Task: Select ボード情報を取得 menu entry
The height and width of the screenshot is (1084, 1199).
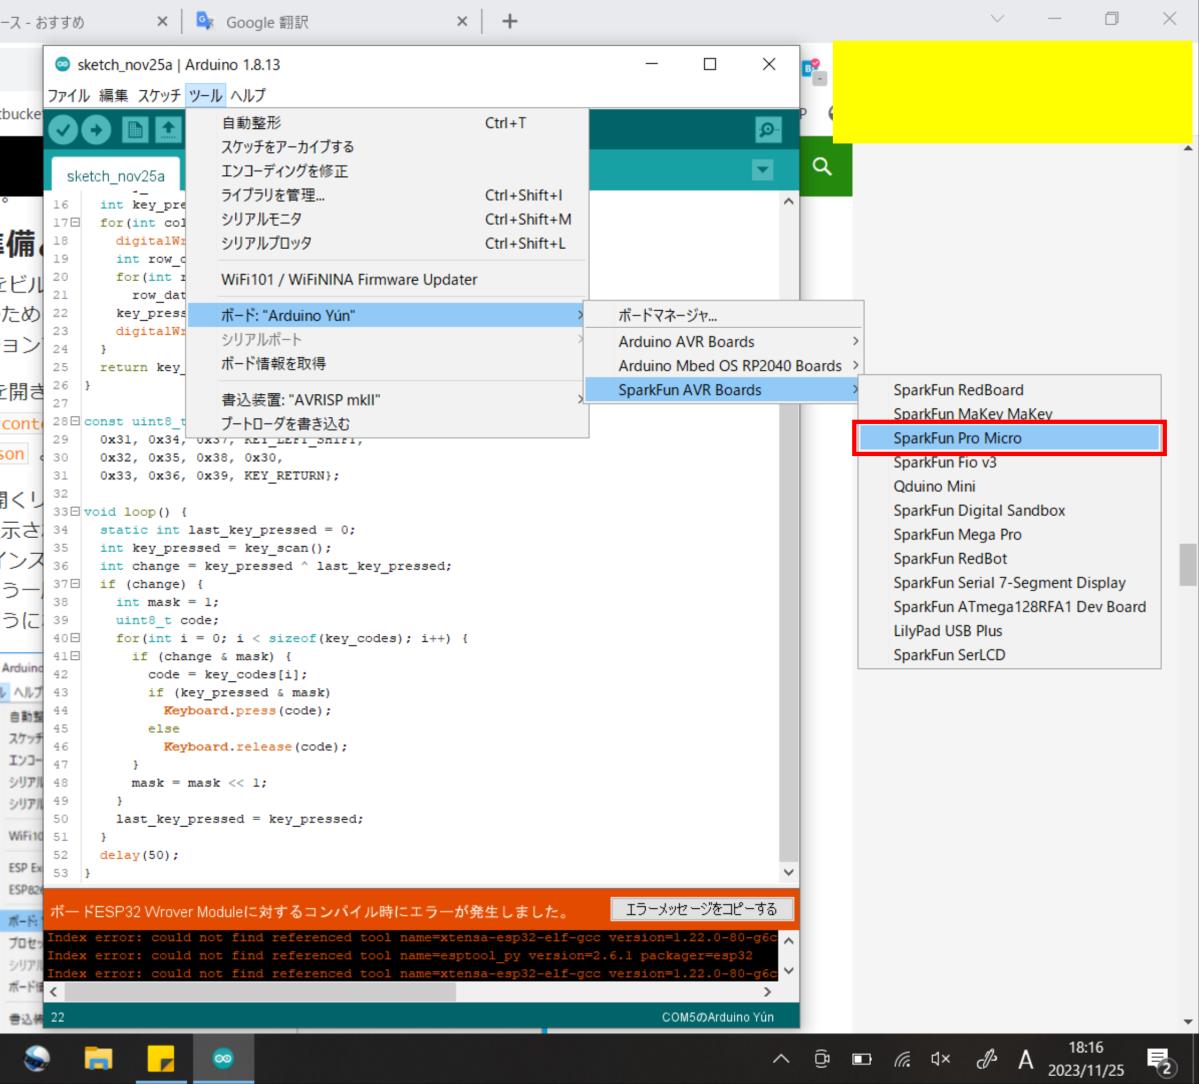Action: pyautogui.click(x=388, y=364)
